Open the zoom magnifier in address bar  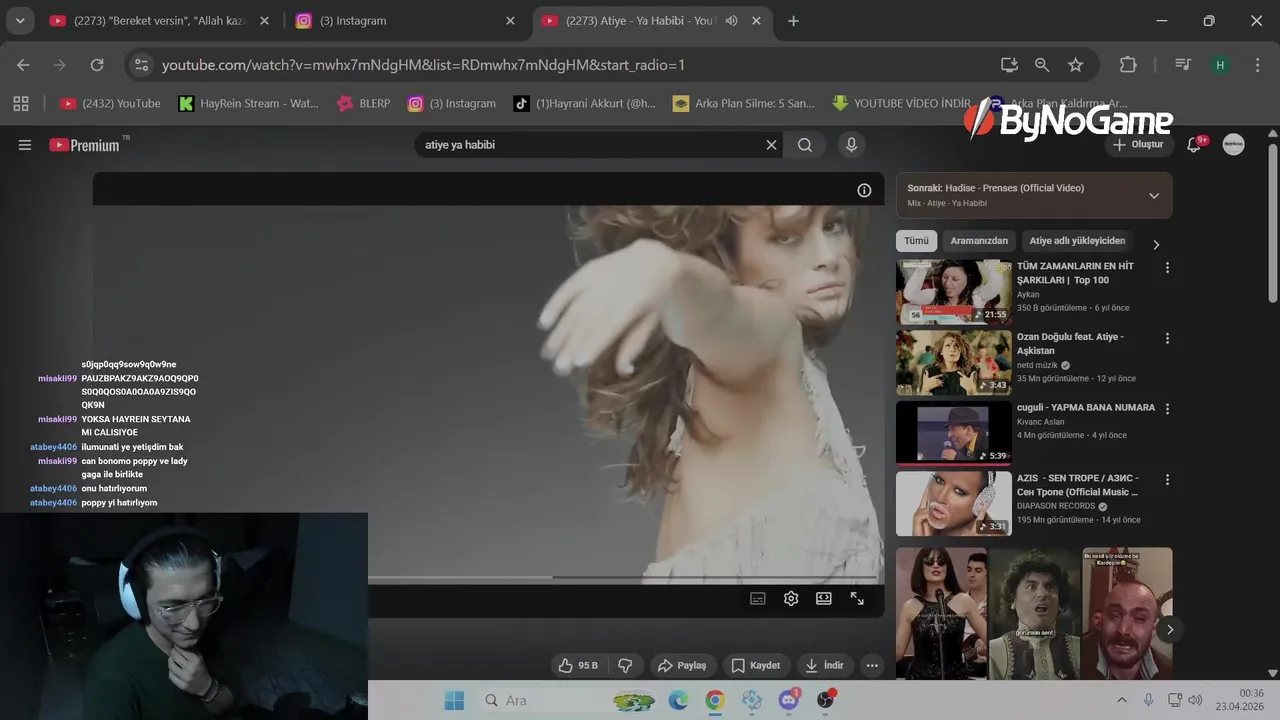1042,65
